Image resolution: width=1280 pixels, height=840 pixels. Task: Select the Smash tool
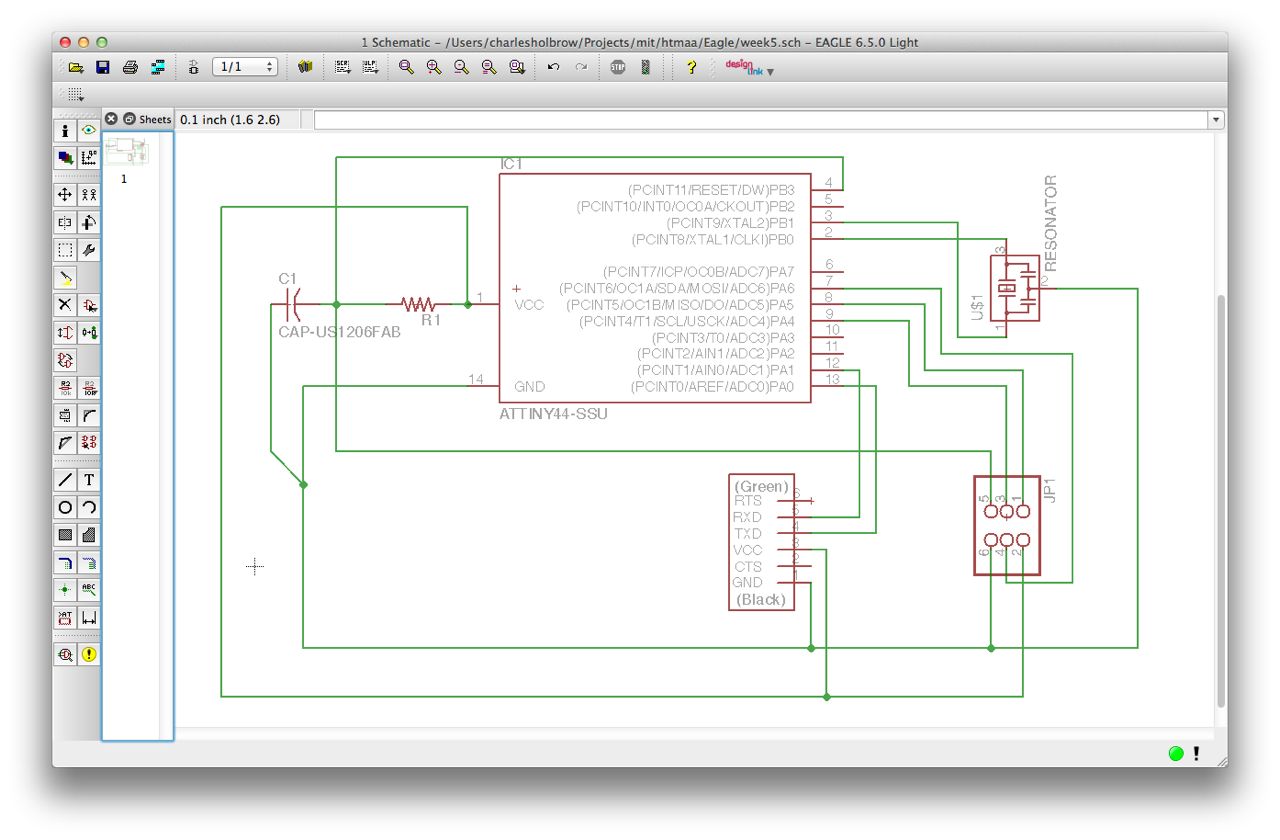[65, 414]
